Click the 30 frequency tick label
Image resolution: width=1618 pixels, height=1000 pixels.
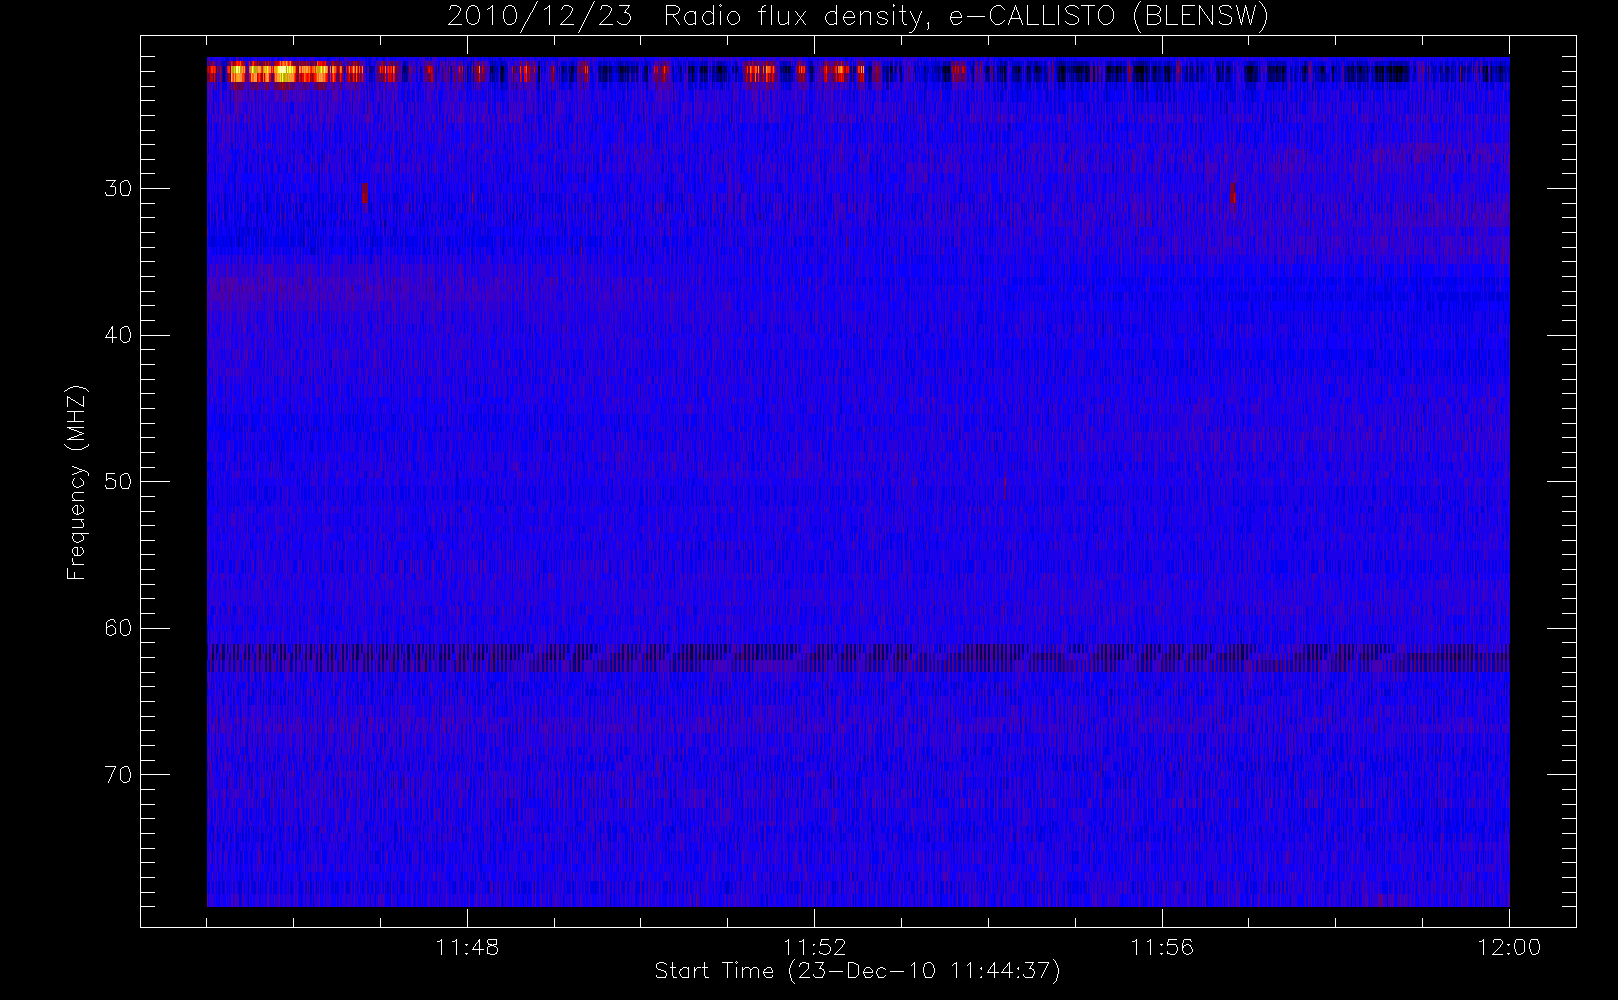coord(118,188)
